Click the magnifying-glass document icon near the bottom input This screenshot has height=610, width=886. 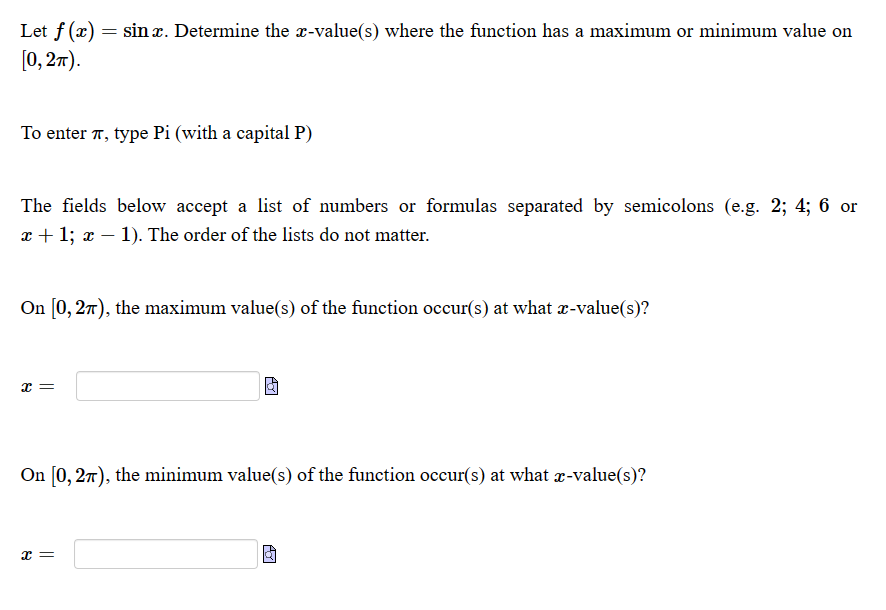pyautogui.click(x=267, y=552)
